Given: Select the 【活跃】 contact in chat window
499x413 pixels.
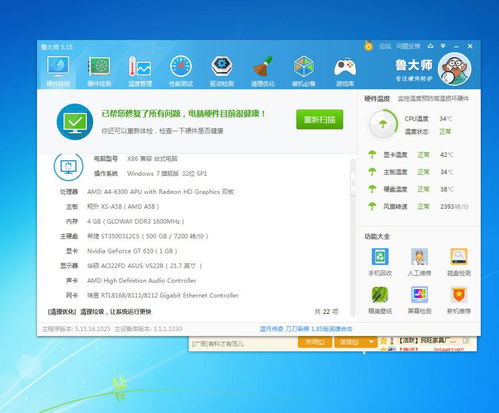Looking at the screenshot, I should click(x=427, y=341).
